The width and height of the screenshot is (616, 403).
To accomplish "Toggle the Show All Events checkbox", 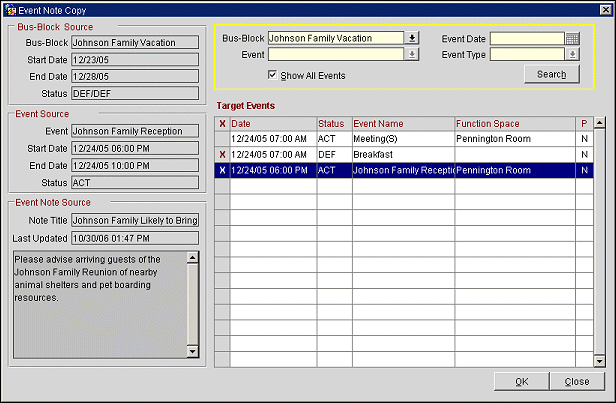I will tap(273, 75).
